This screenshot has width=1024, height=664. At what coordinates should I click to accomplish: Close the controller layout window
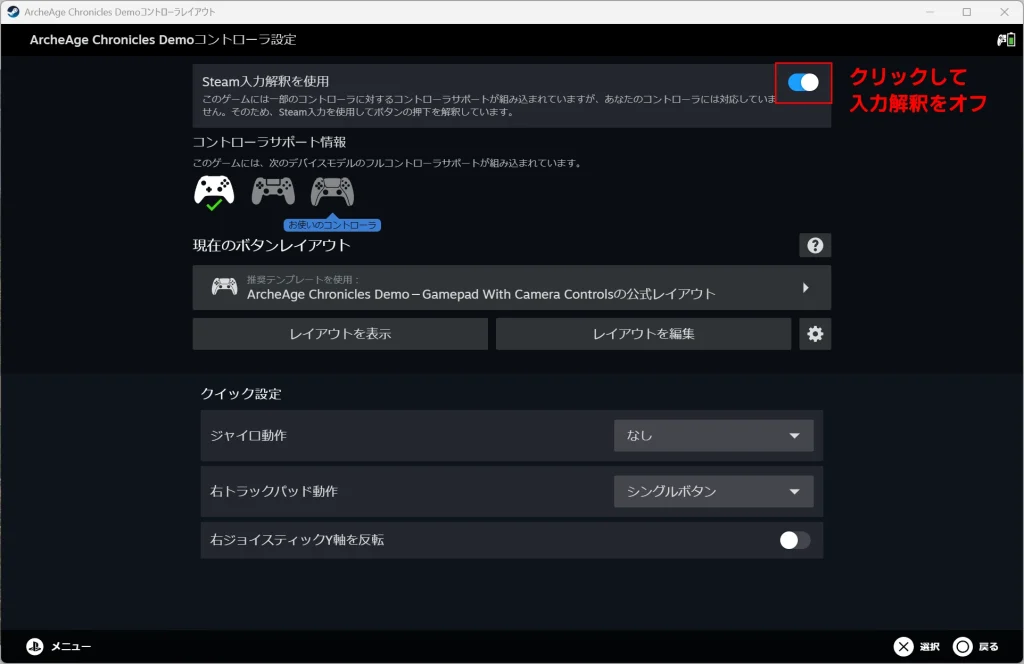(1004, 12)
